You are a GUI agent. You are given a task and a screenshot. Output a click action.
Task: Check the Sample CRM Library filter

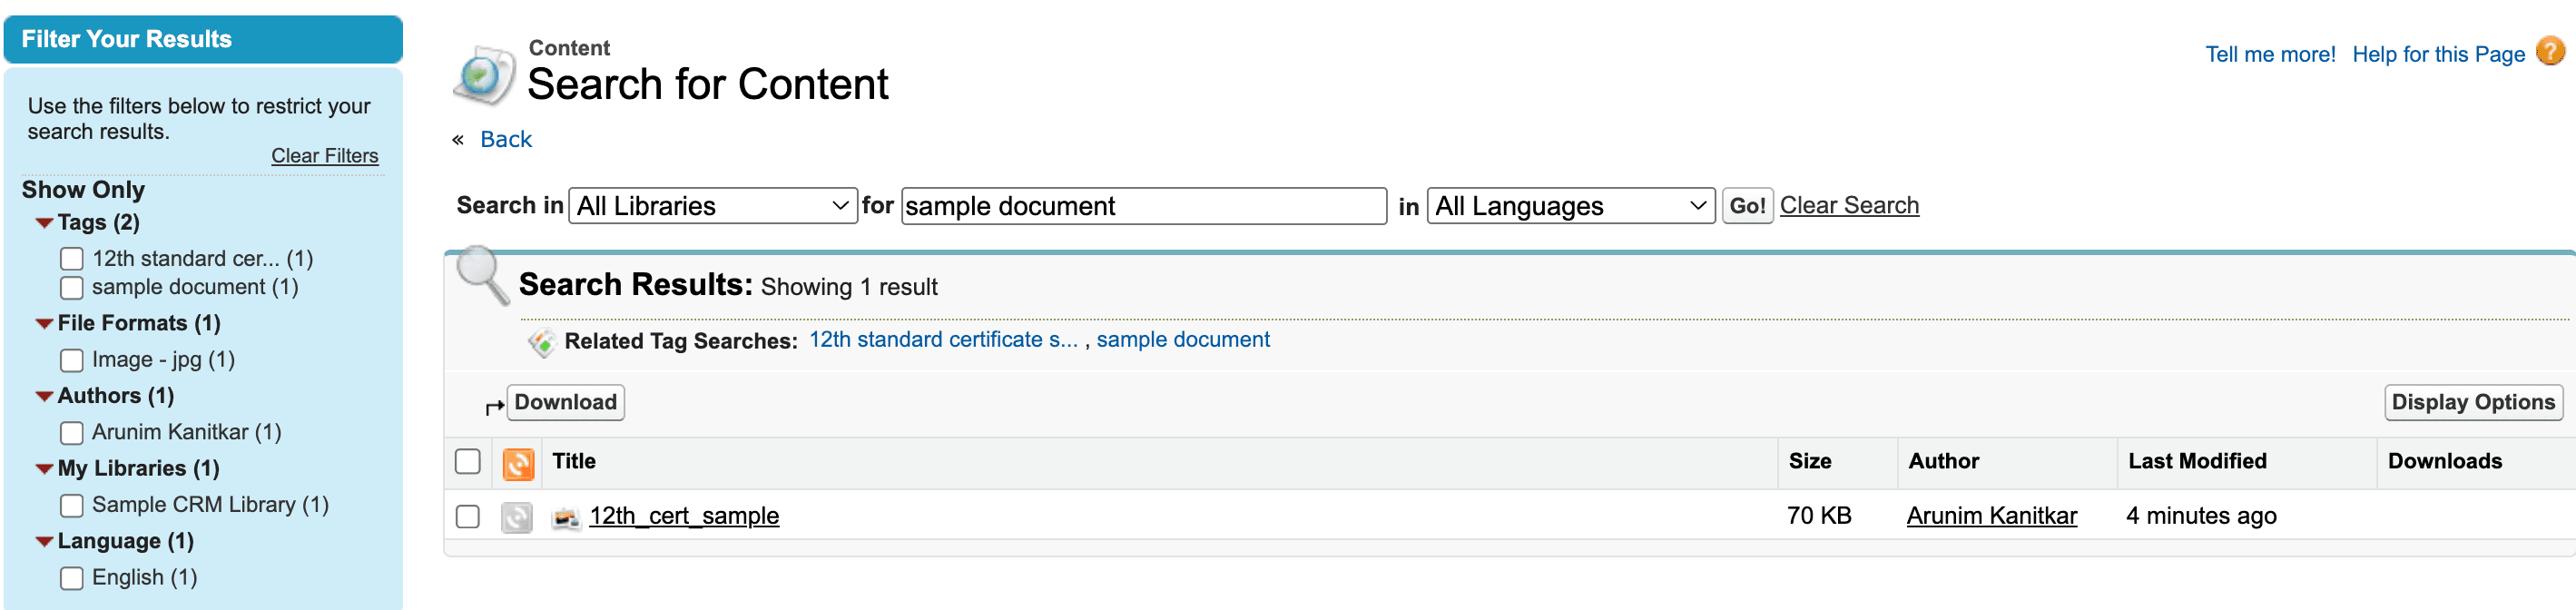72,506
